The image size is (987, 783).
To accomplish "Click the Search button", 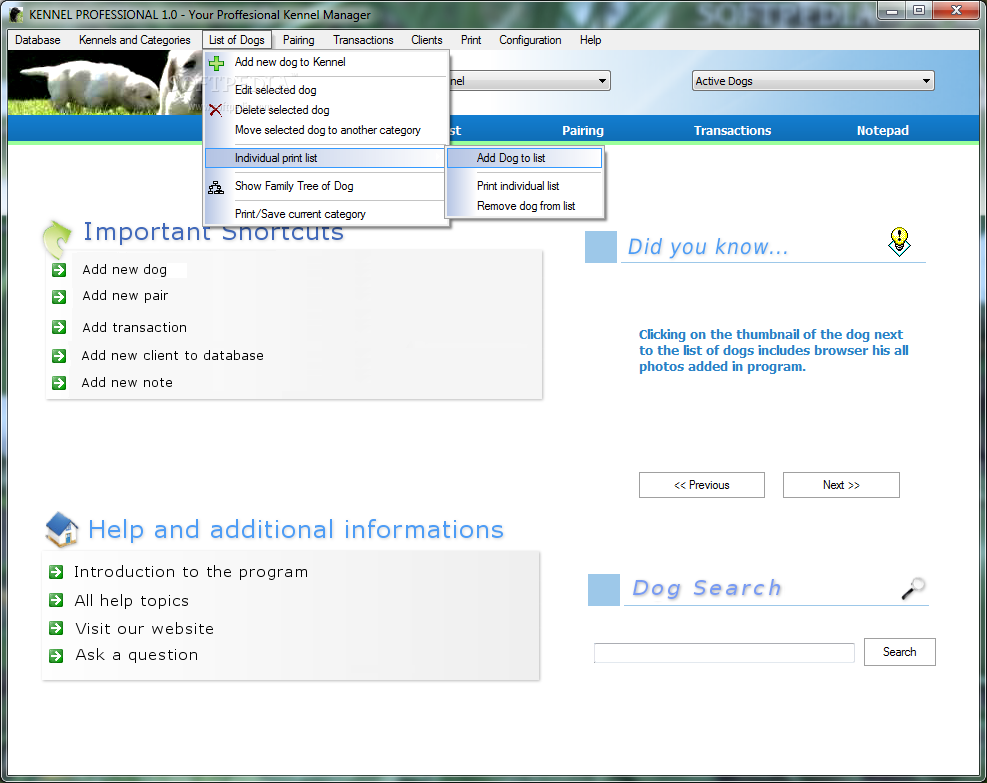I will tap(900, 652).
